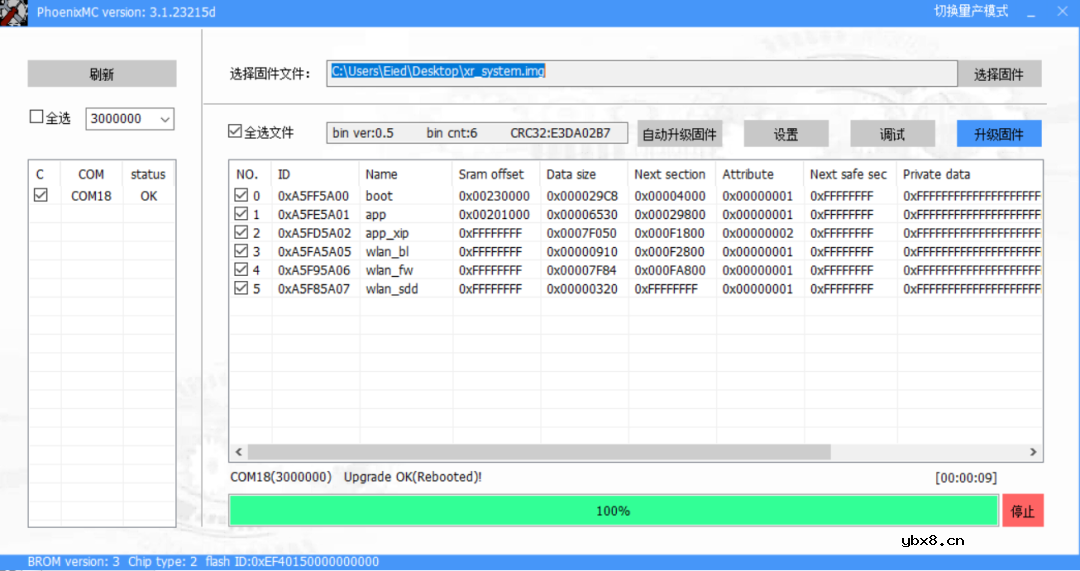
Task: Open the 设置 settings button
Action: [785, 134]
